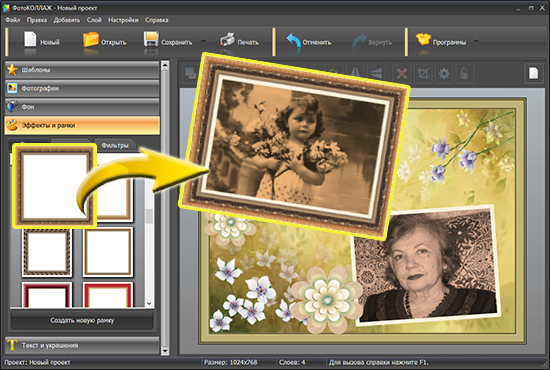Open the Слой menu
The height and width of the screenshot is (370, 550).
[x=94, y=20]
